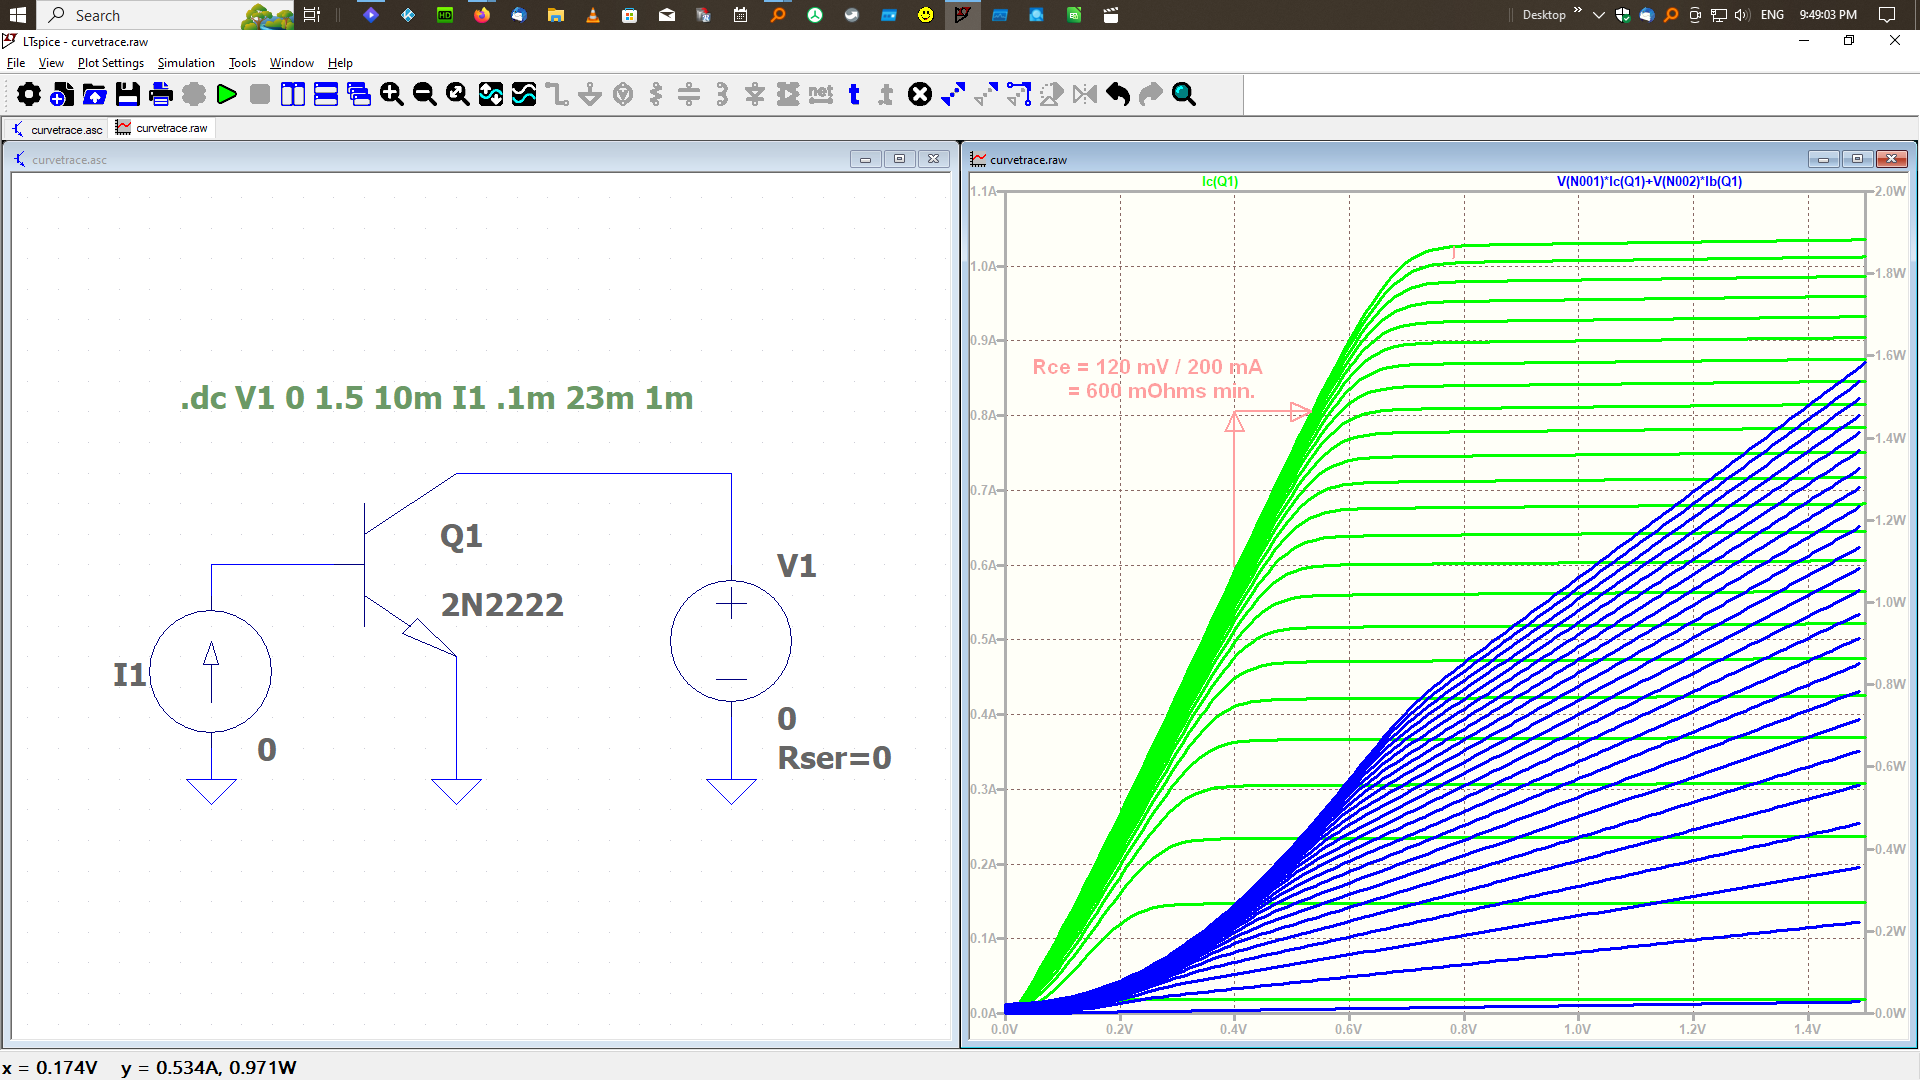Click the grayed net label tool
Screen dimensions: 1920x1080
pos(821,94)
